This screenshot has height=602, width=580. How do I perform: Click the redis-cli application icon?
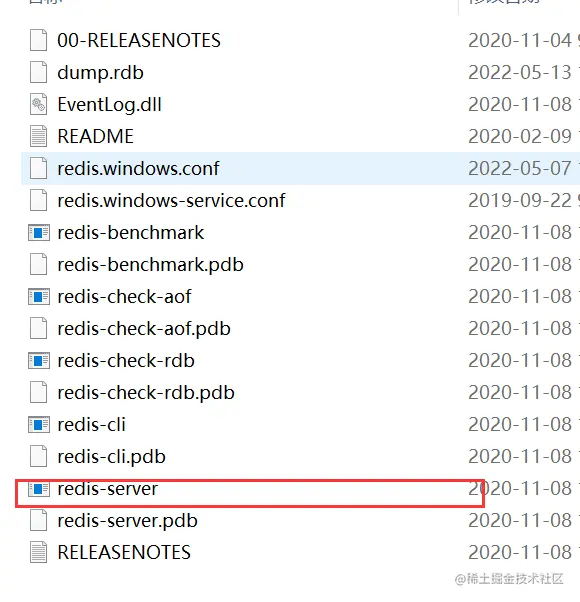39,425
